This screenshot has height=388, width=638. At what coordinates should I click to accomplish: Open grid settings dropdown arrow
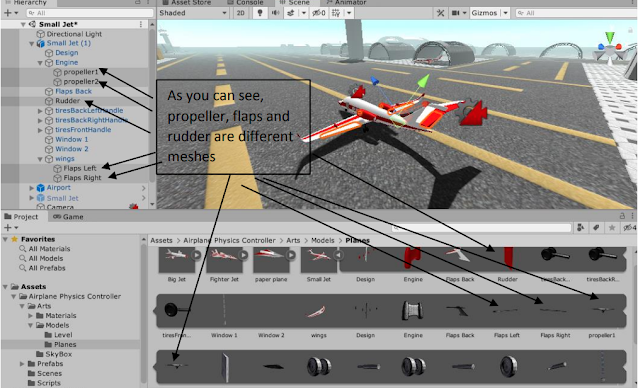349,13
